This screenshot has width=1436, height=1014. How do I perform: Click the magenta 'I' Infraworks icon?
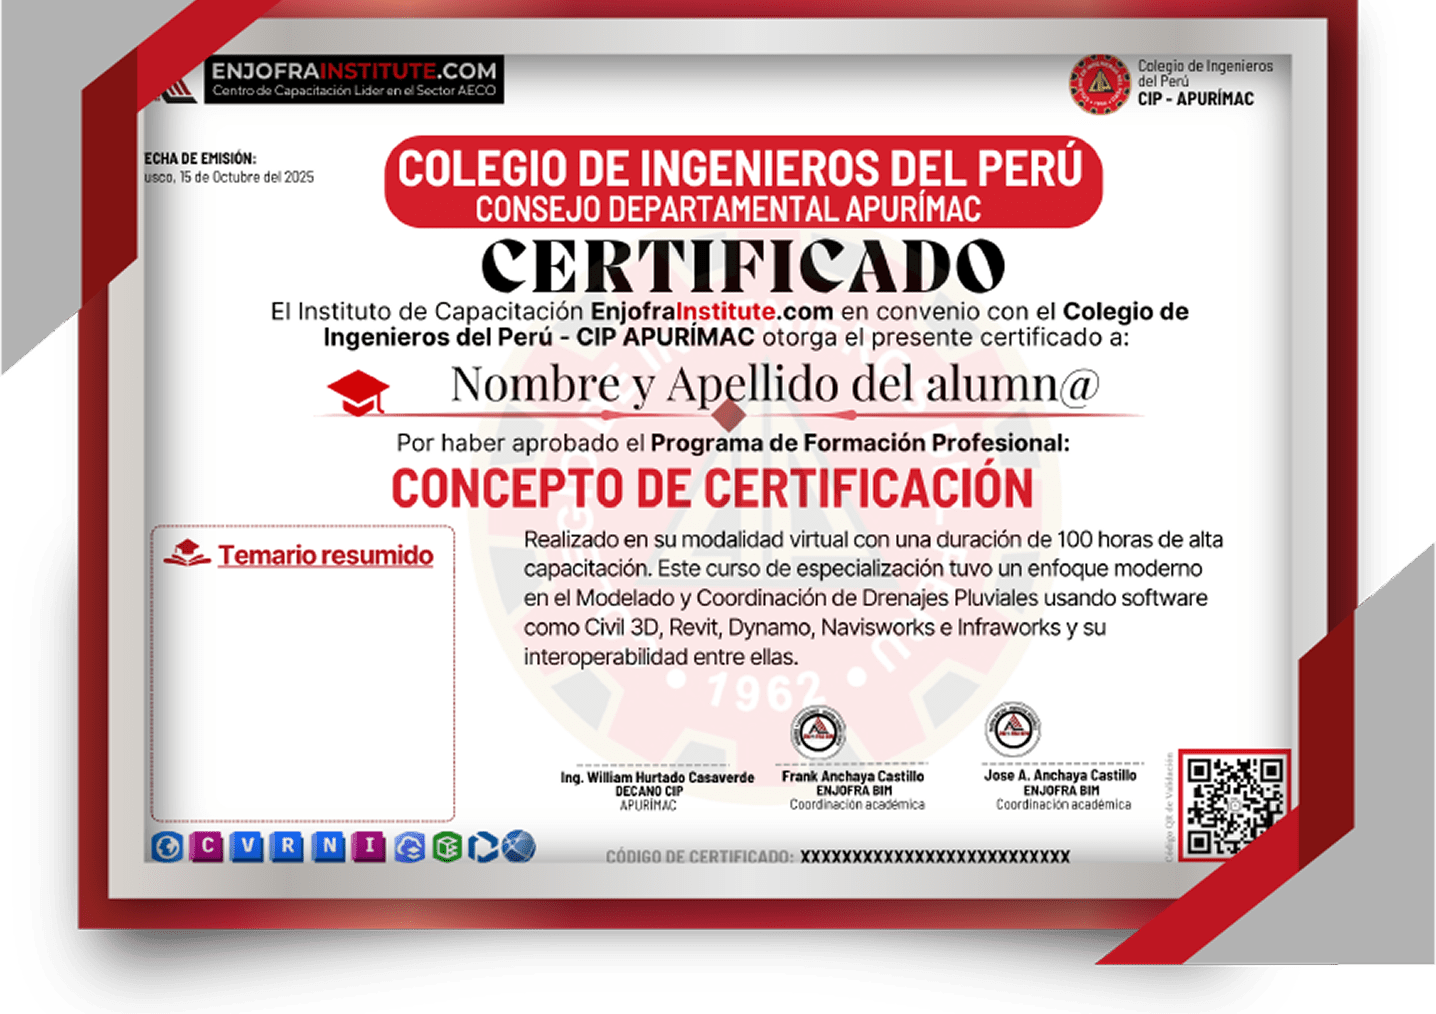[x=368, y=847]
